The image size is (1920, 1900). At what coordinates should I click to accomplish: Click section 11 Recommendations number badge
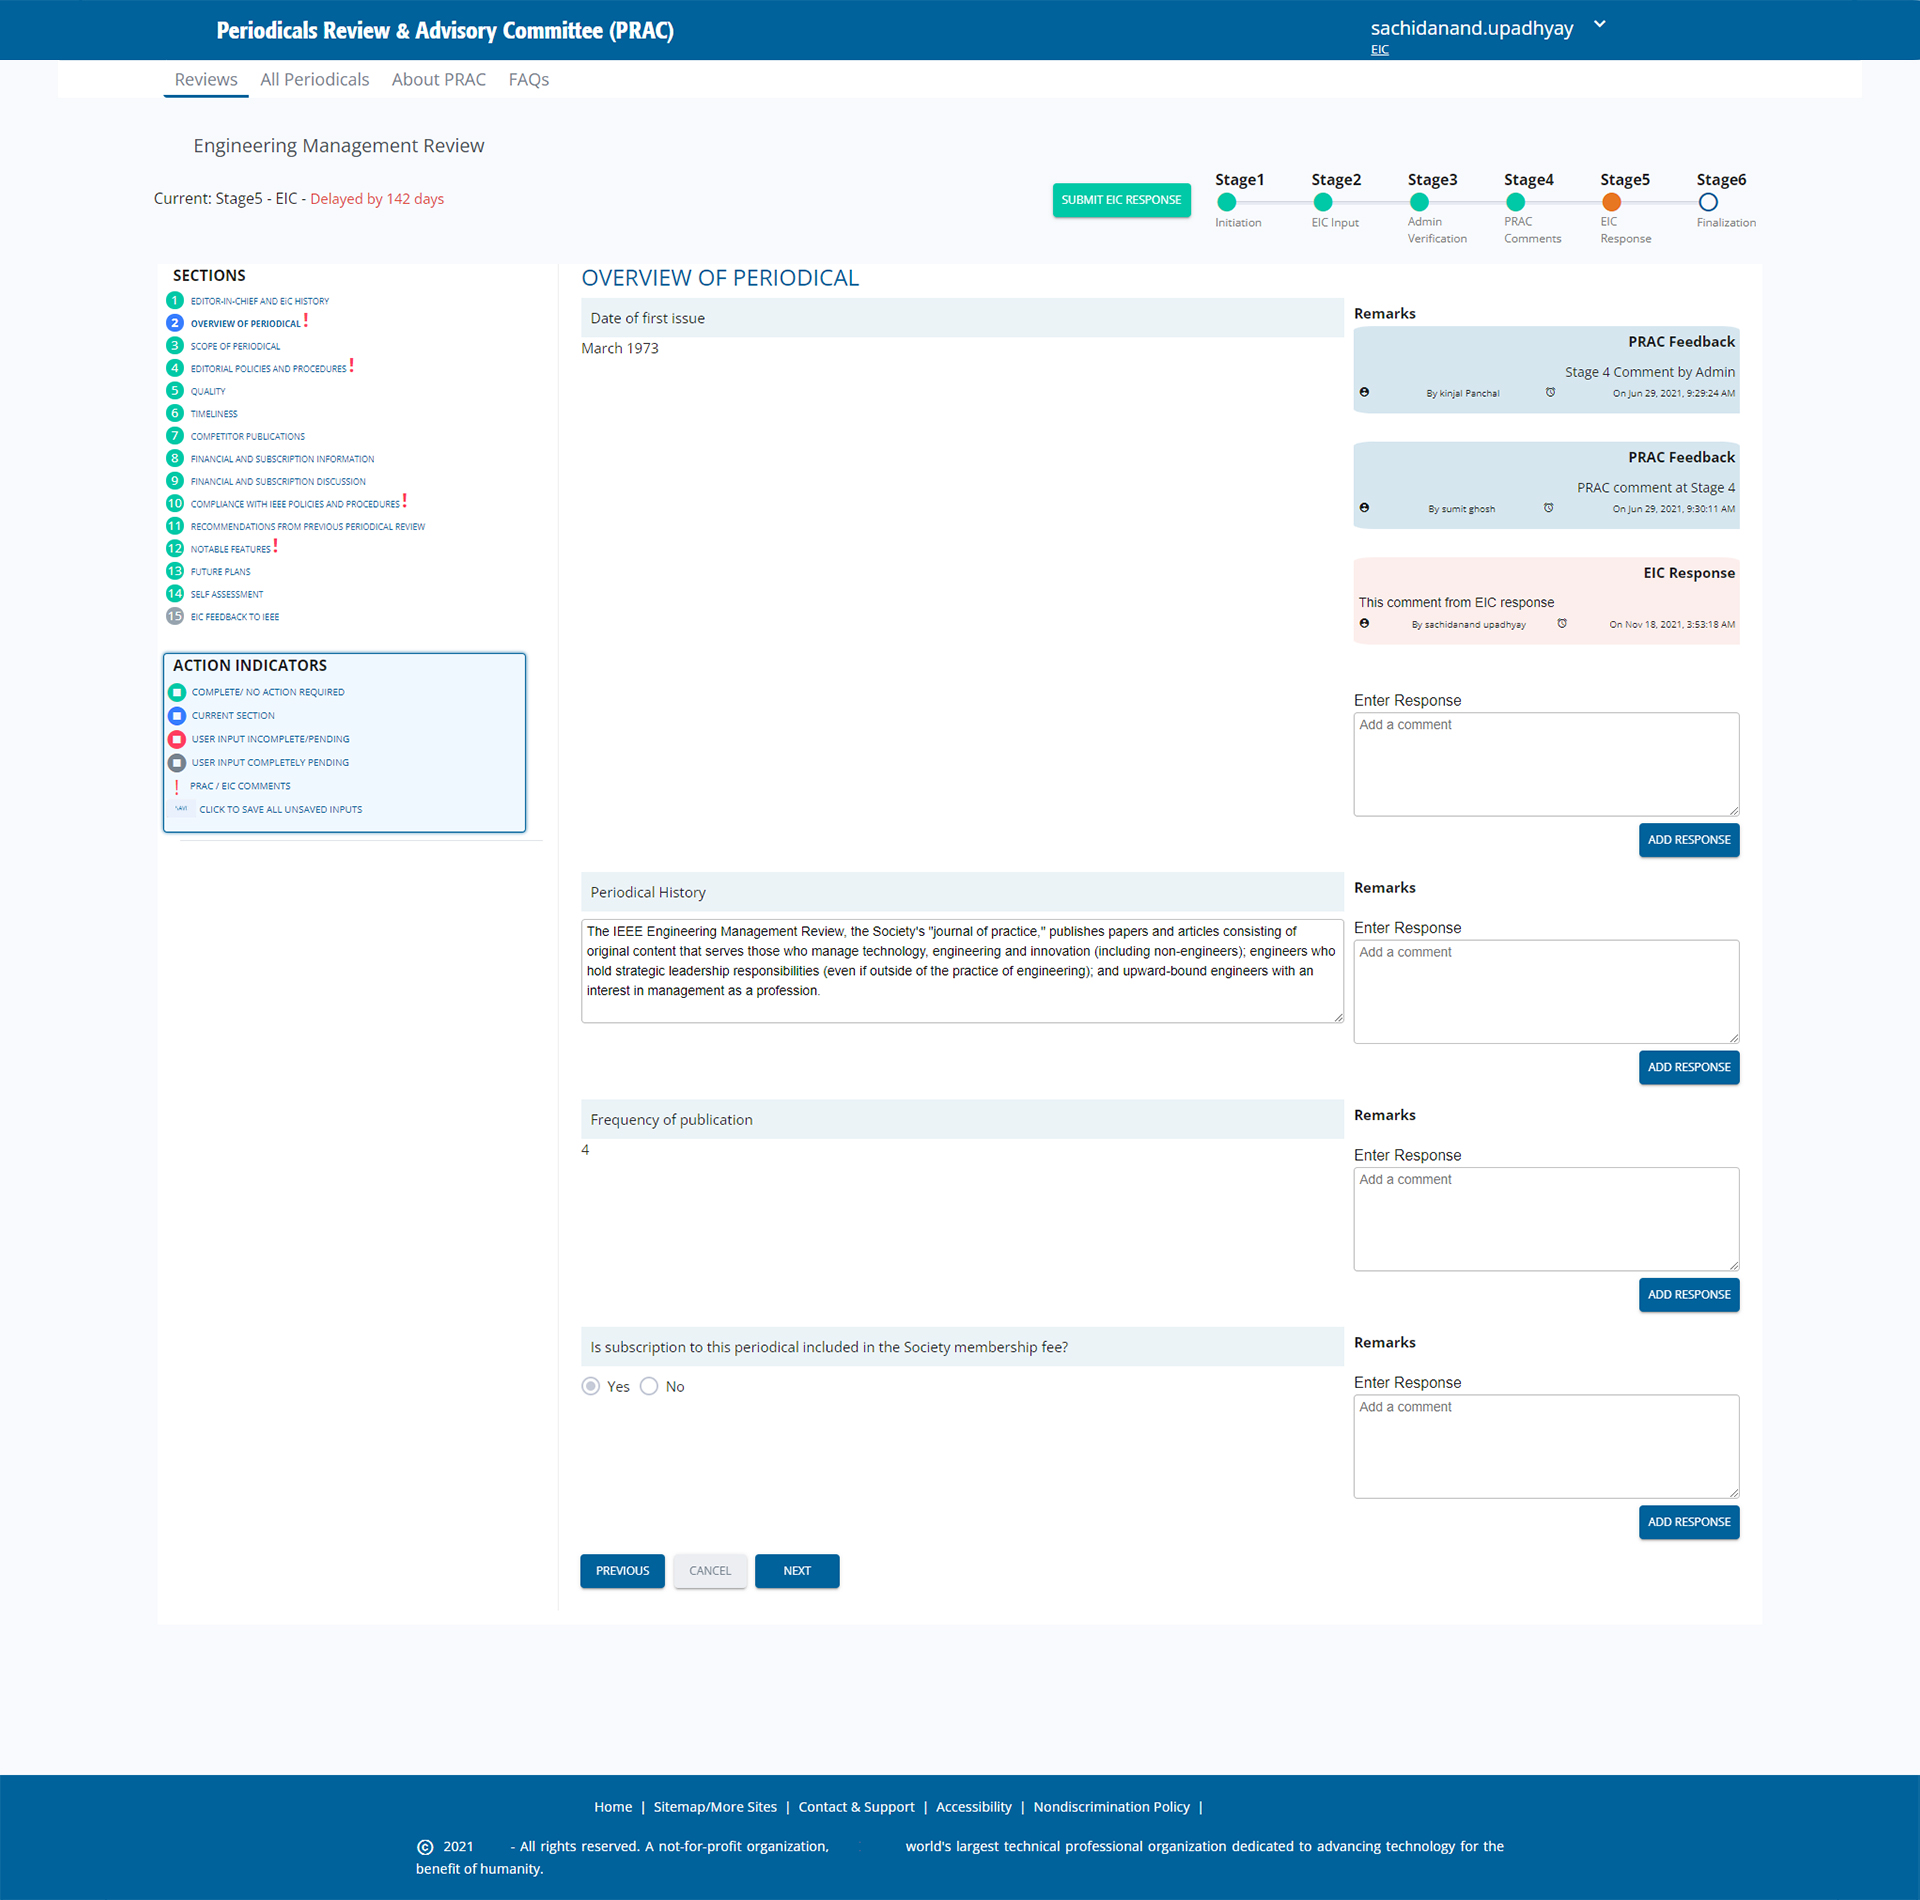tap(175, 526)
